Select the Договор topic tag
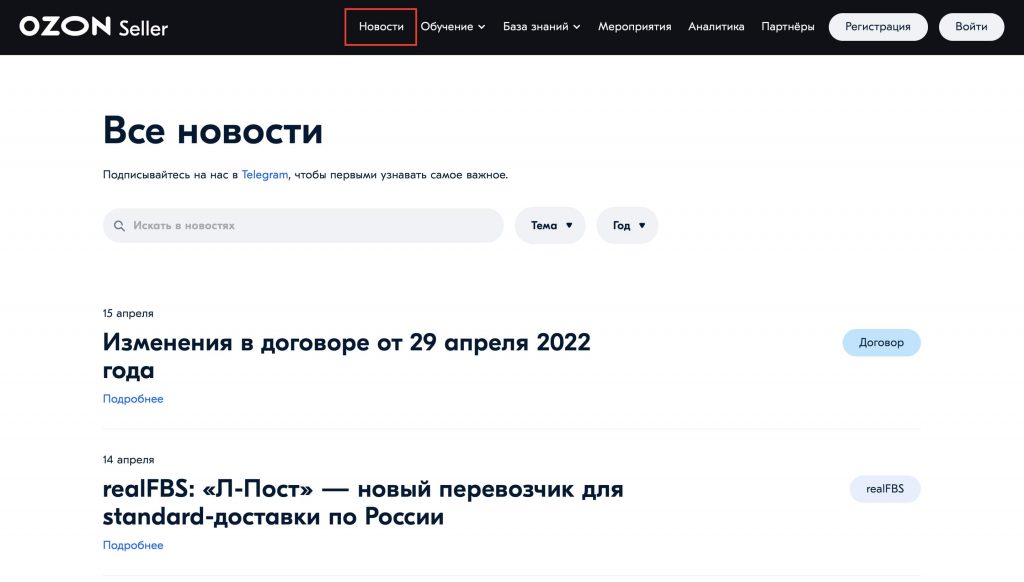This screenshot has width=1024, height=582. 881,342
